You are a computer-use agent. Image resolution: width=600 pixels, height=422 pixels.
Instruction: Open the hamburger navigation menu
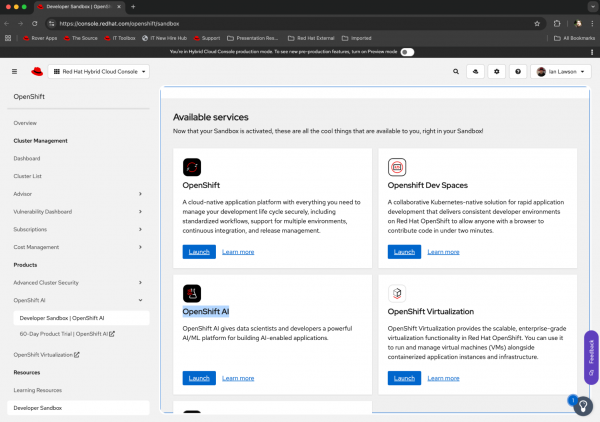tap(14, 72)
